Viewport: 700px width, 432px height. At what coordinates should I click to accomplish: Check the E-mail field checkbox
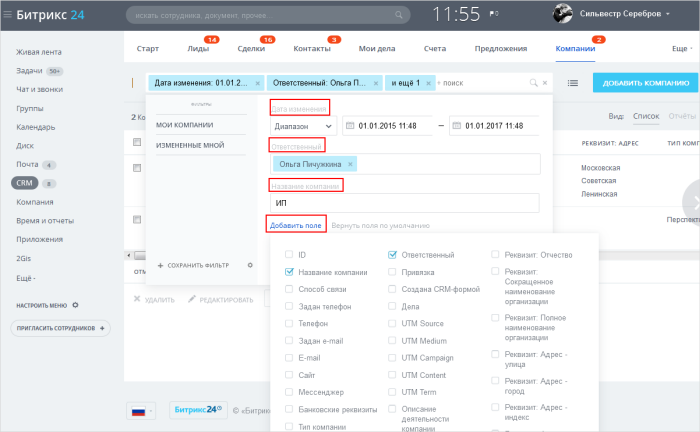[x=289, y=358]
